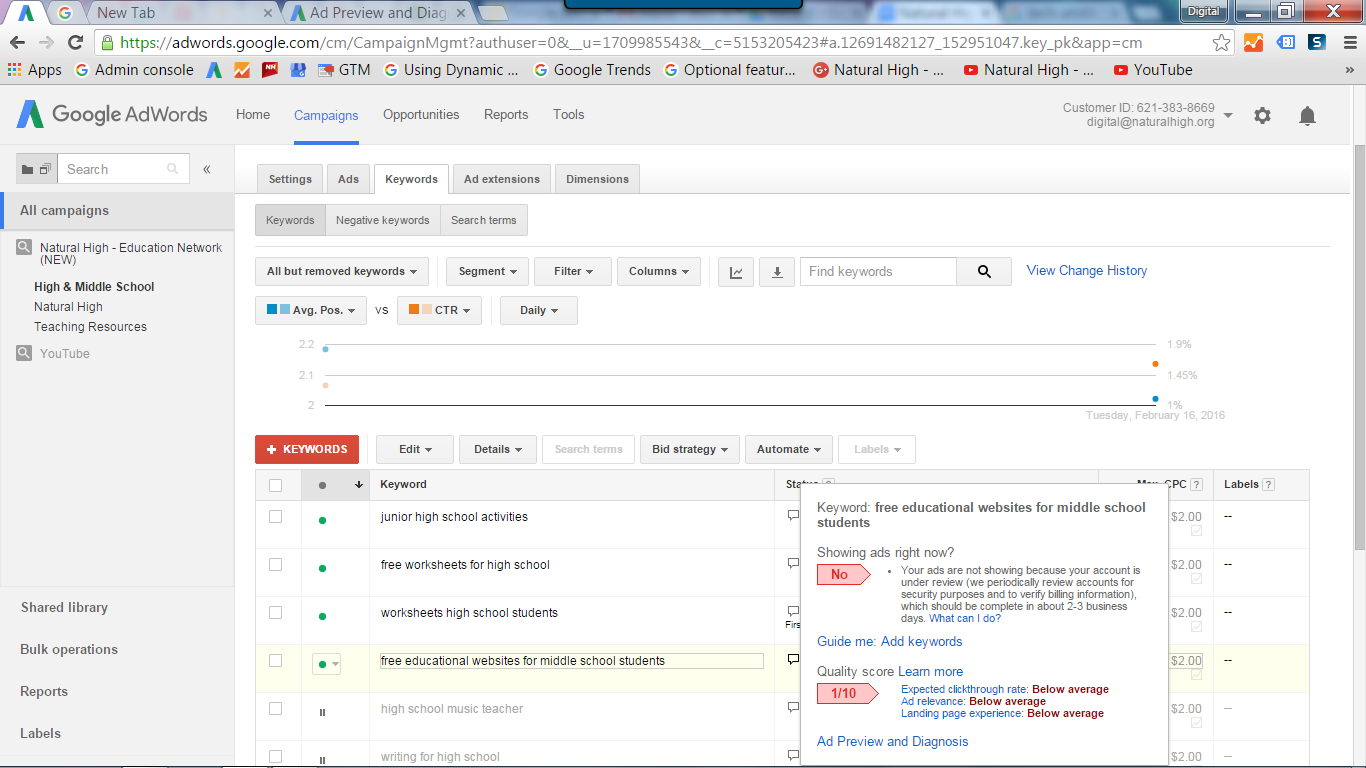This screenshot has height=768, width=1366.
Task: Check the free educational websites row
Action: tap(276, 661)
